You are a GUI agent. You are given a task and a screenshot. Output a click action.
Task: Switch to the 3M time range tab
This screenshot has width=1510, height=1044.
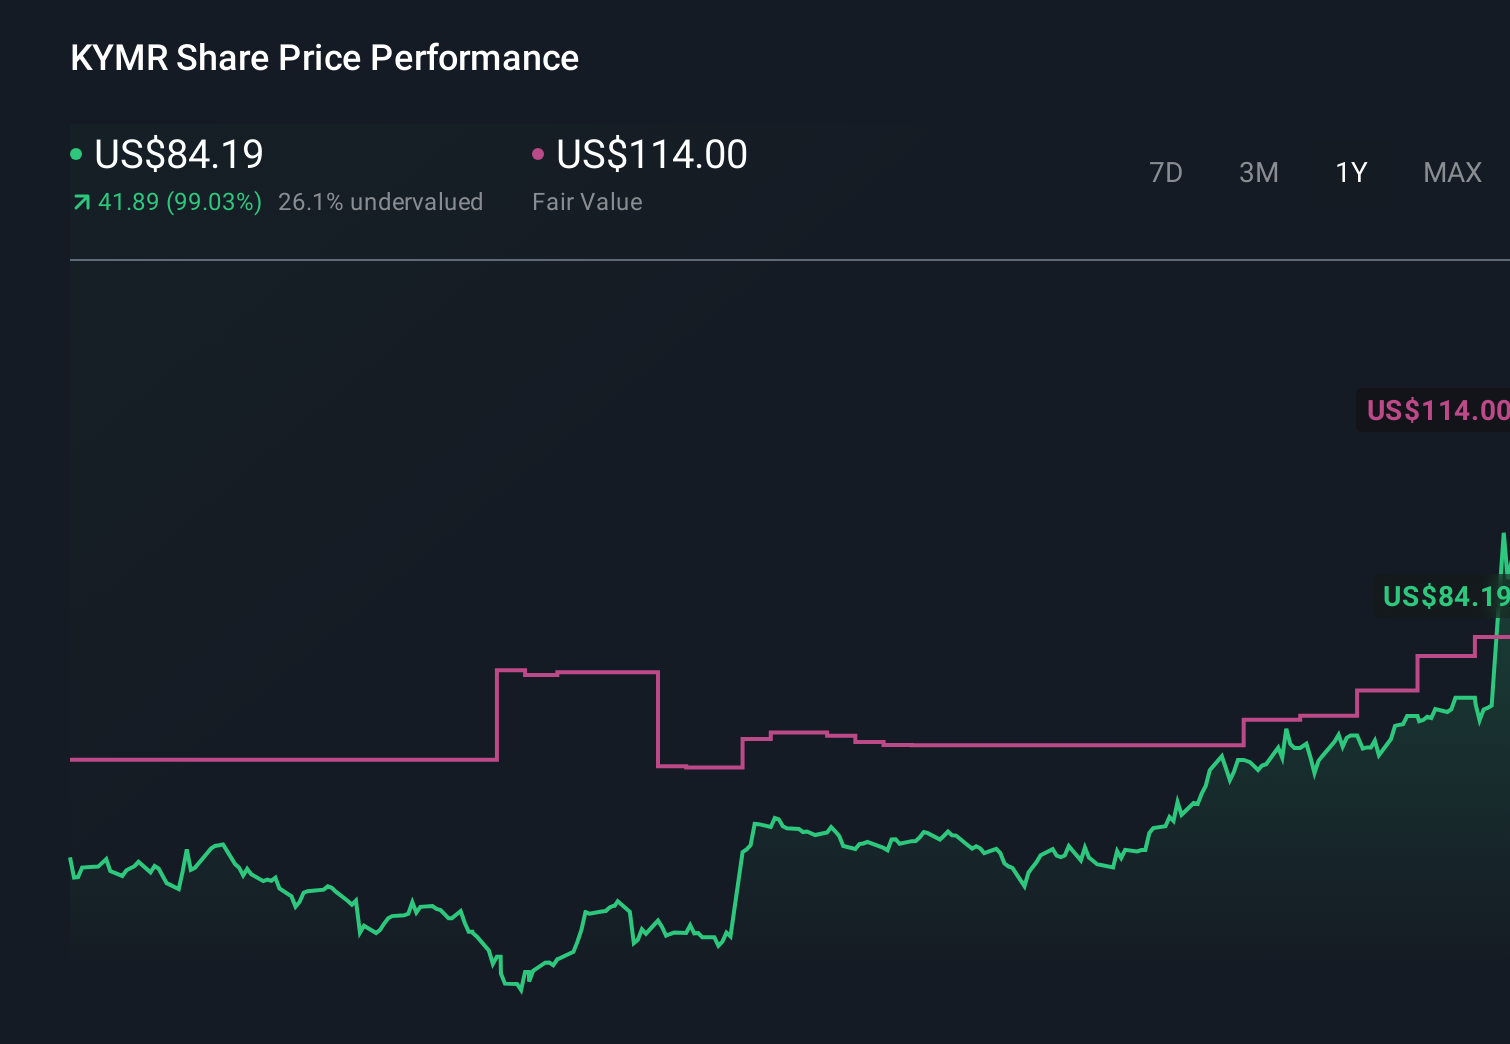pyautogui.click(x=1258, y=172)
